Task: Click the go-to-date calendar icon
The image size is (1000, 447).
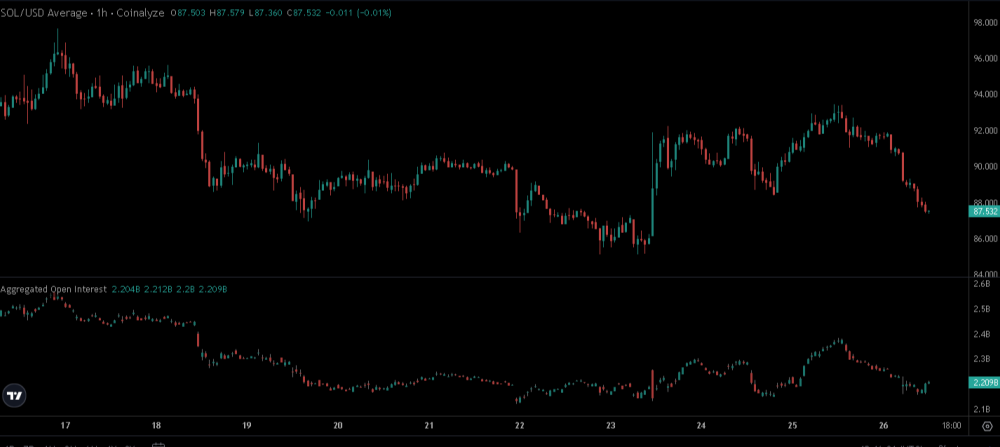Action: coord(160,442)
